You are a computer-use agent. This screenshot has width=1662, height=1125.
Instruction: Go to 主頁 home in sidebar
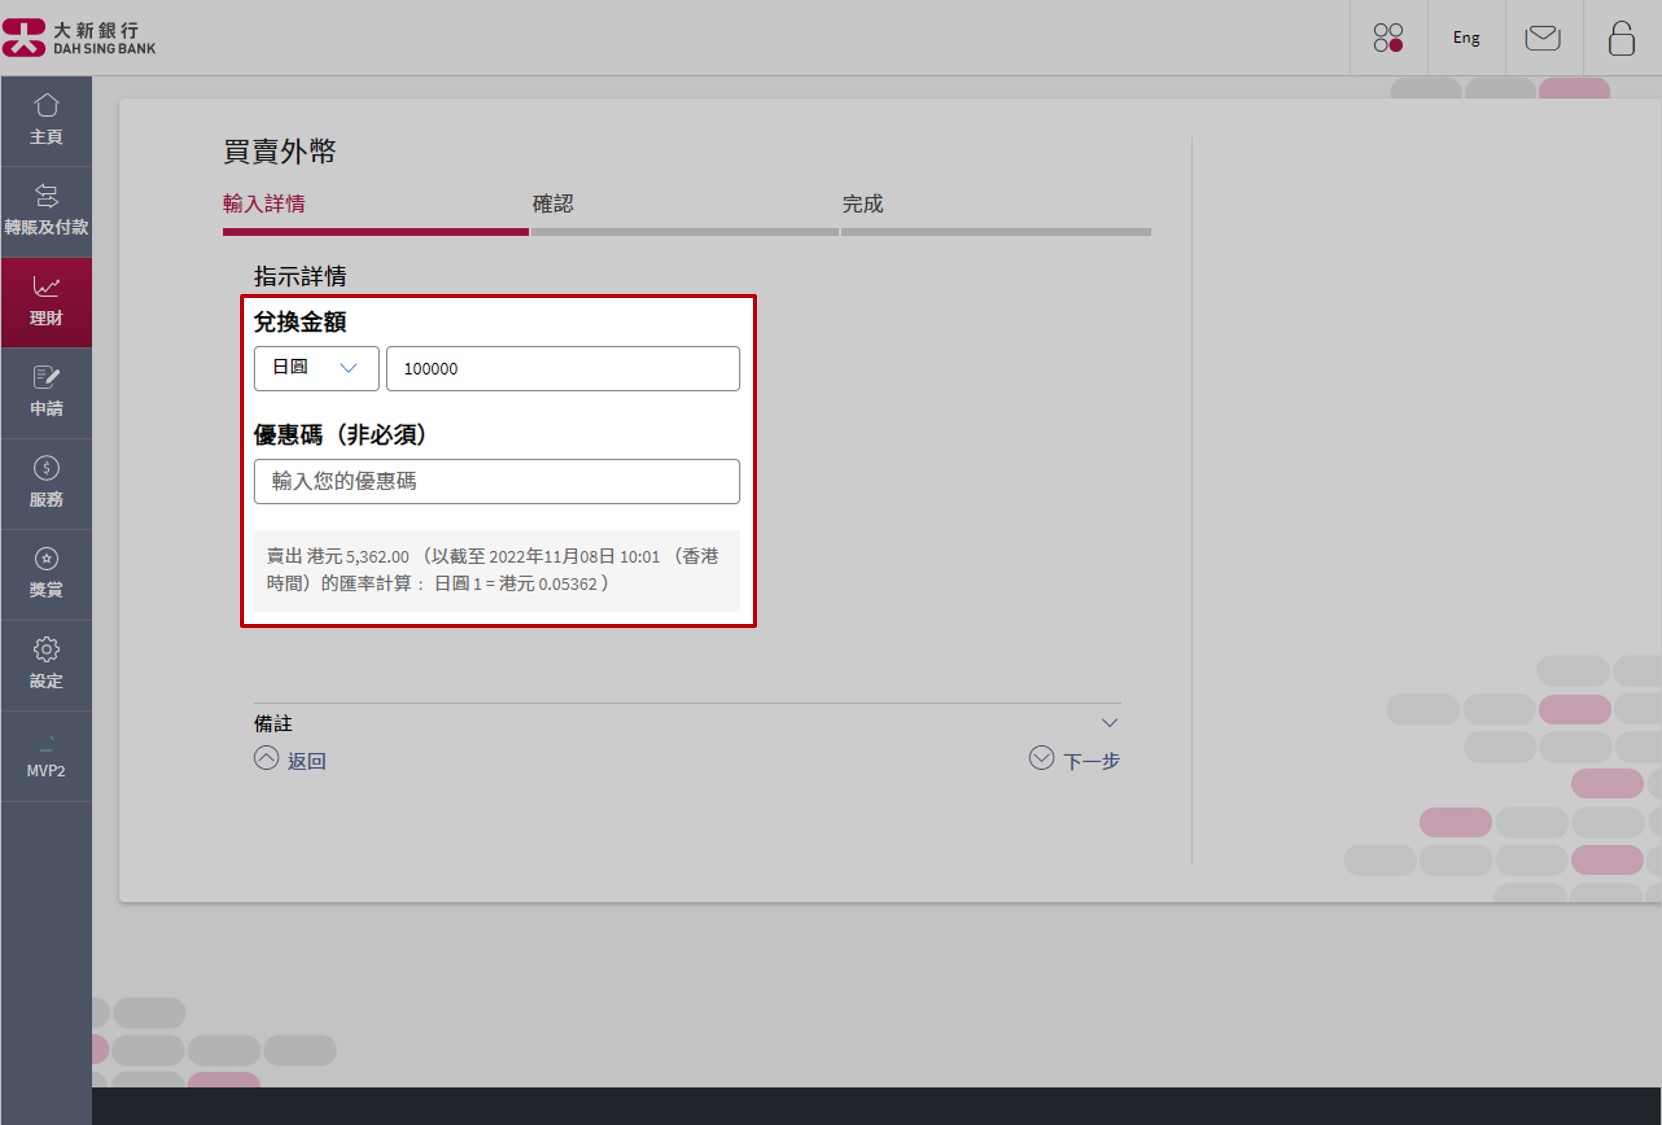(x=46, y=120)
